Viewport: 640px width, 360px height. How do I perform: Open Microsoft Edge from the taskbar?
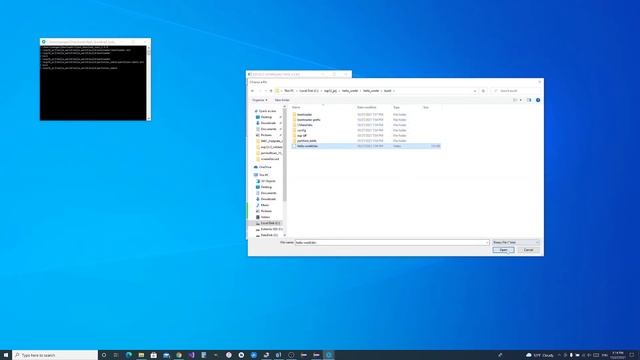129,355
